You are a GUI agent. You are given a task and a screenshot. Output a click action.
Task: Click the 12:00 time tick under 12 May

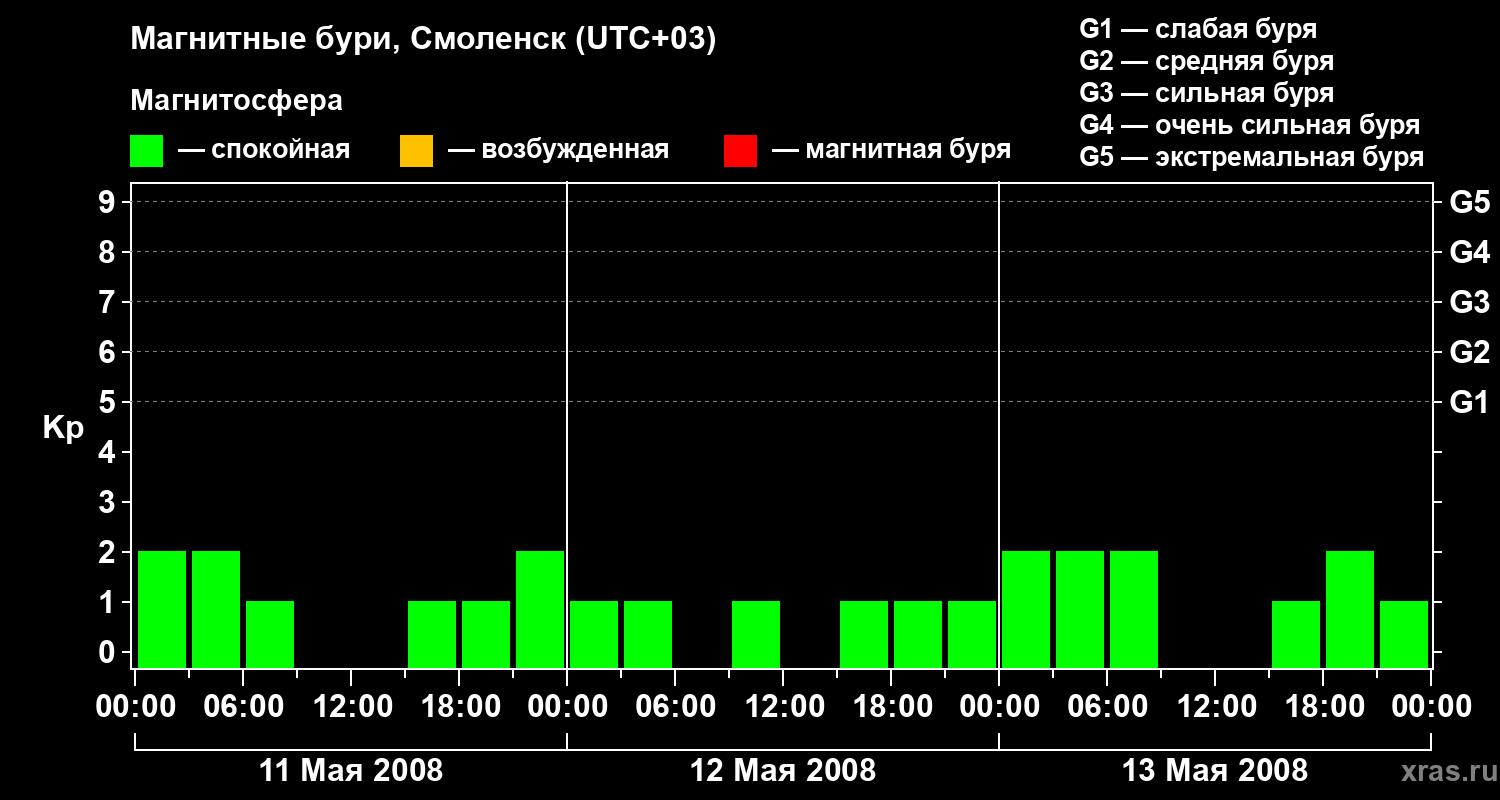(x=783, y=707)
